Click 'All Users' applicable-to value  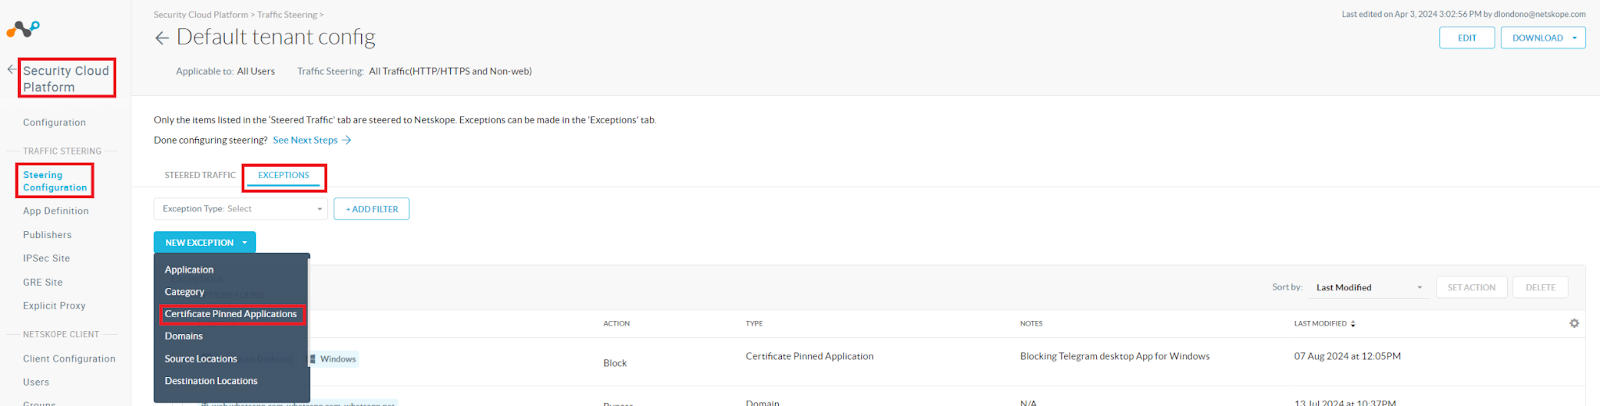(256, 71)
